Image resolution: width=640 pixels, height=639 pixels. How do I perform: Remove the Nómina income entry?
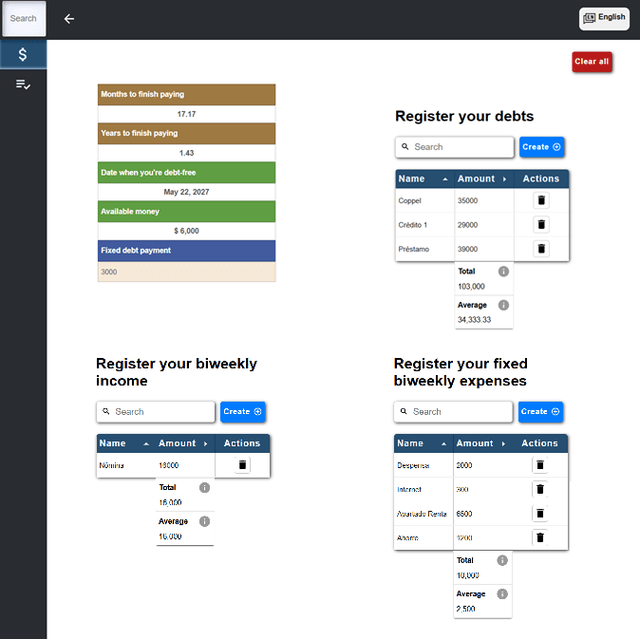click(242, 465)
